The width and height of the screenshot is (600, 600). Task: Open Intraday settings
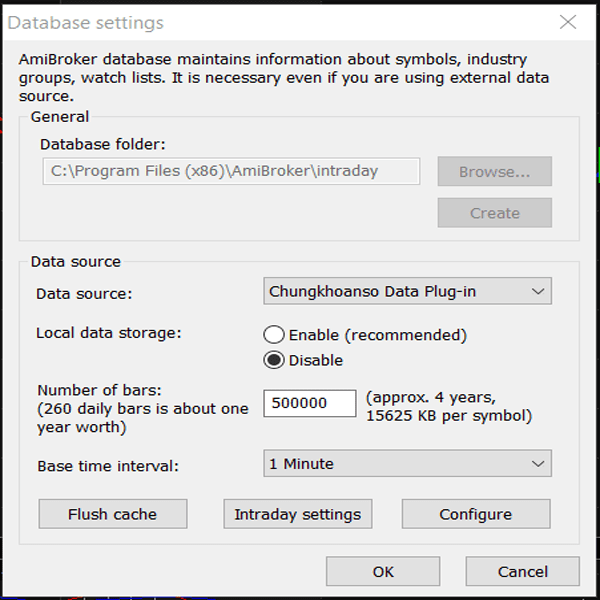click(298, 514)
